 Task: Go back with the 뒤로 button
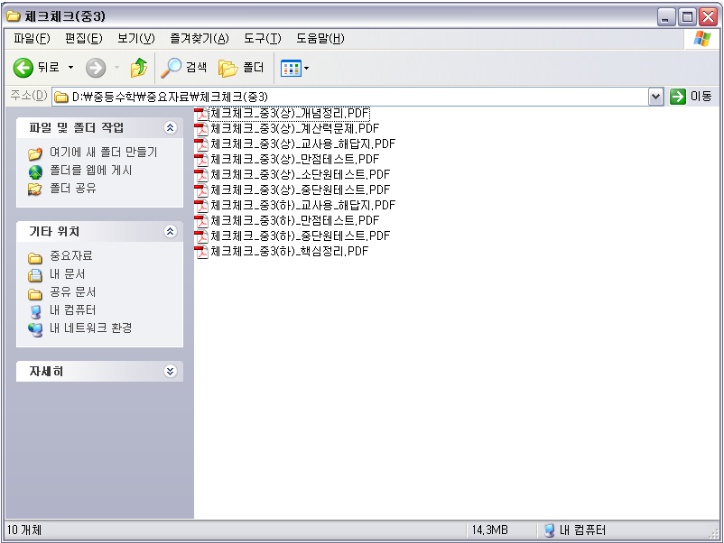[36, 68]
